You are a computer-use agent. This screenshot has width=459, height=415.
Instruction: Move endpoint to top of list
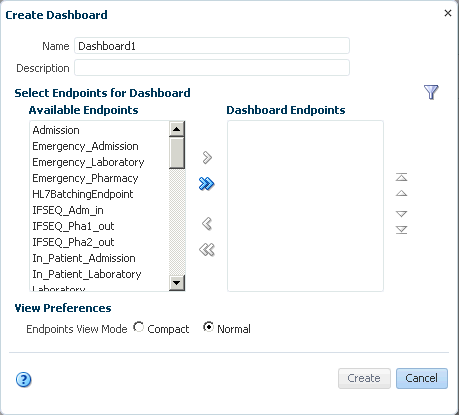point(401,177)
